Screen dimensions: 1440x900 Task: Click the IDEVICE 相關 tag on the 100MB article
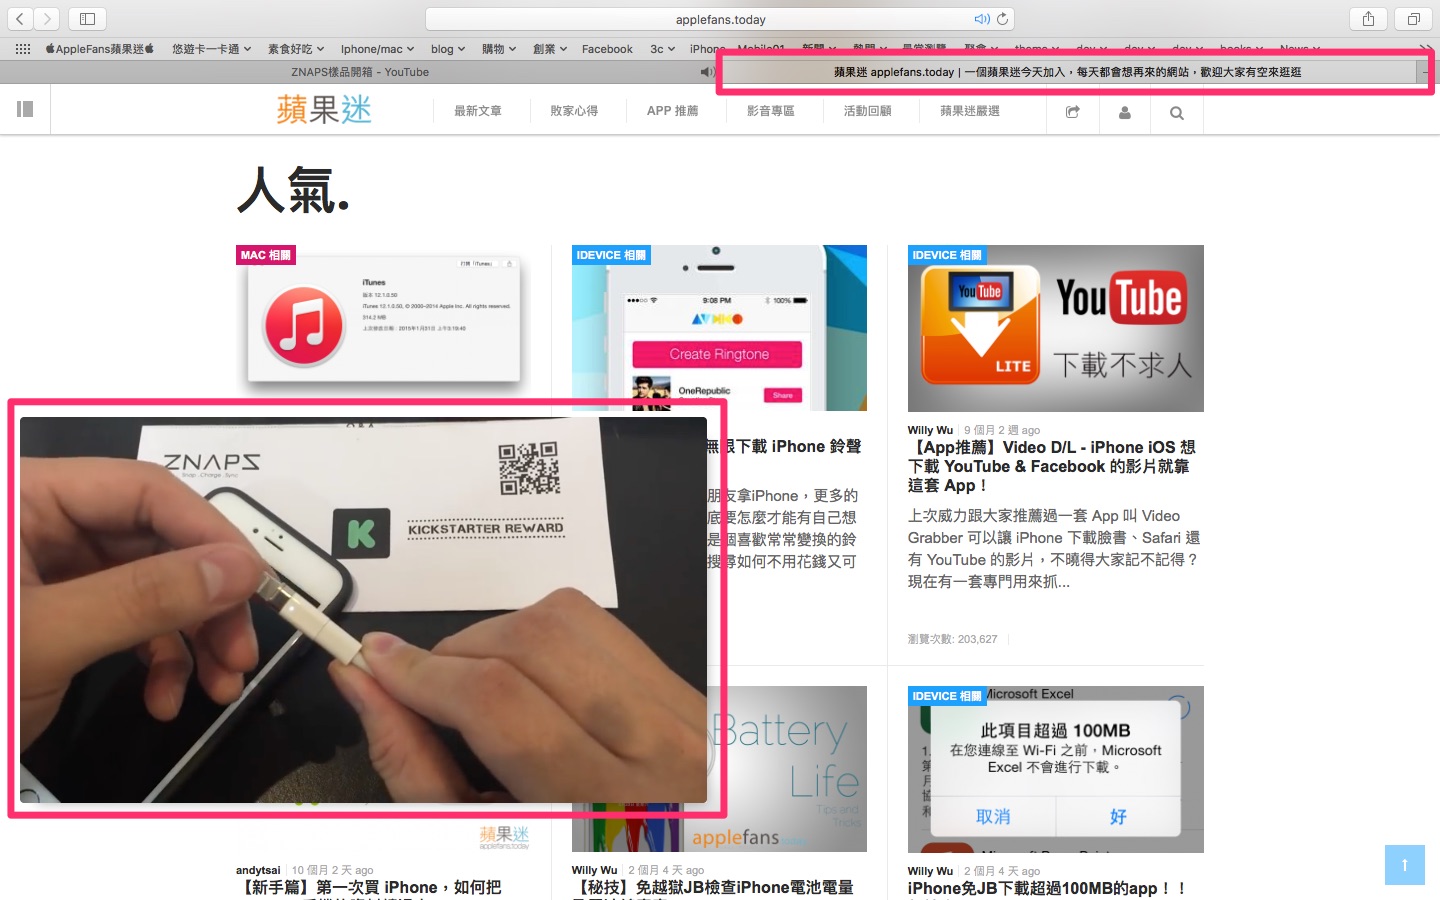[947, 696]
